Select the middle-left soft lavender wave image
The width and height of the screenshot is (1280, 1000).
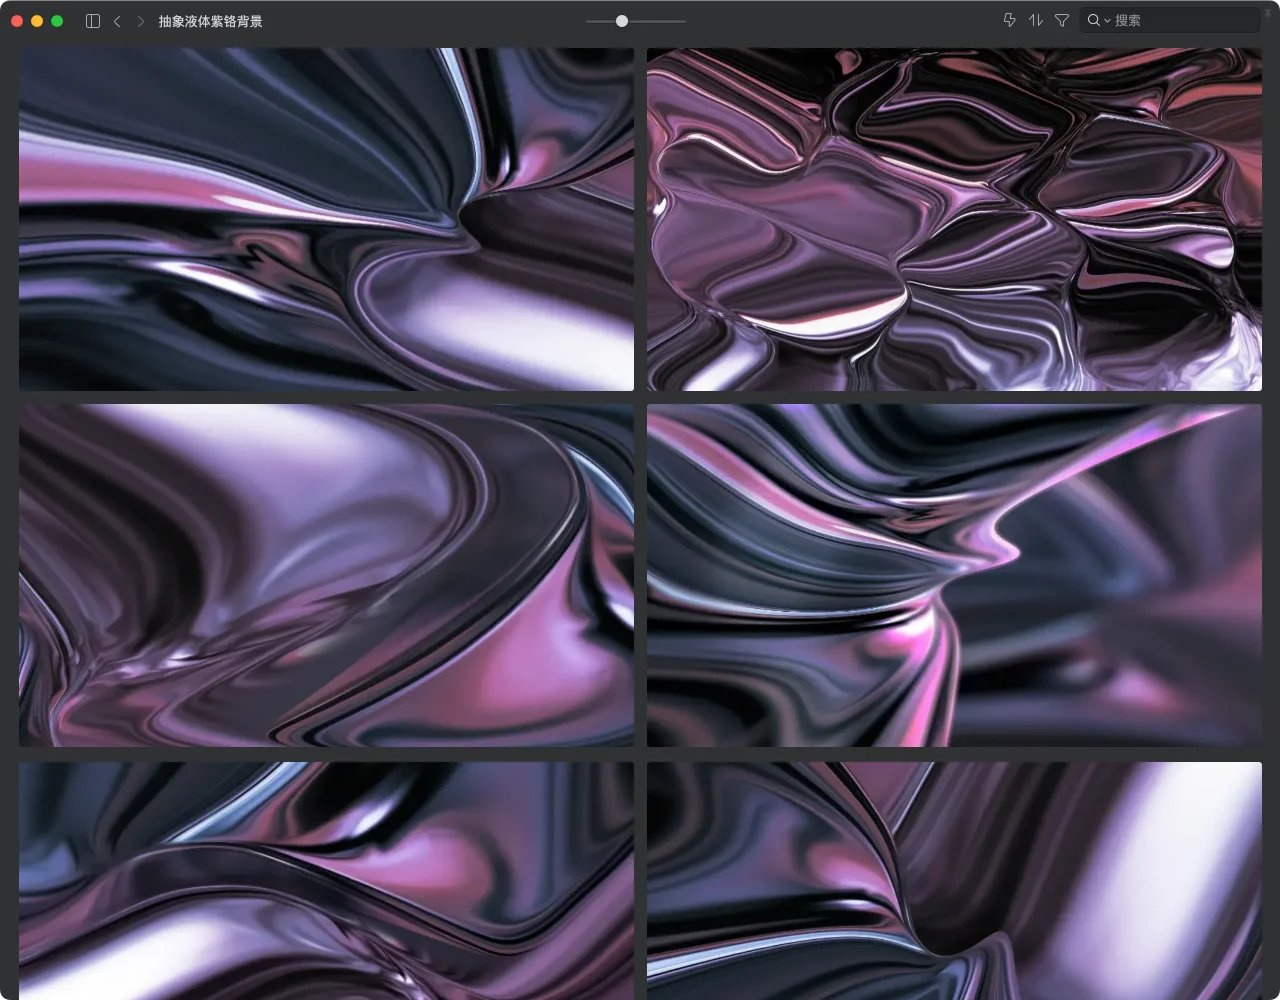(326, 575)
